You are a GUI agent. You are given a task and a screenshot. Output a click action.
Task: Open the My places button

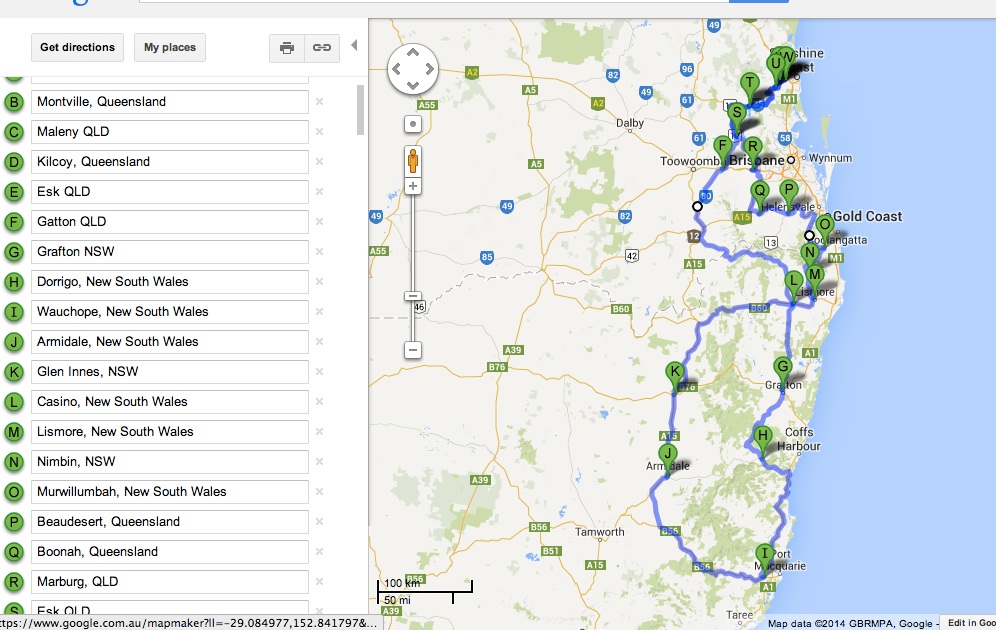point(170,47)
